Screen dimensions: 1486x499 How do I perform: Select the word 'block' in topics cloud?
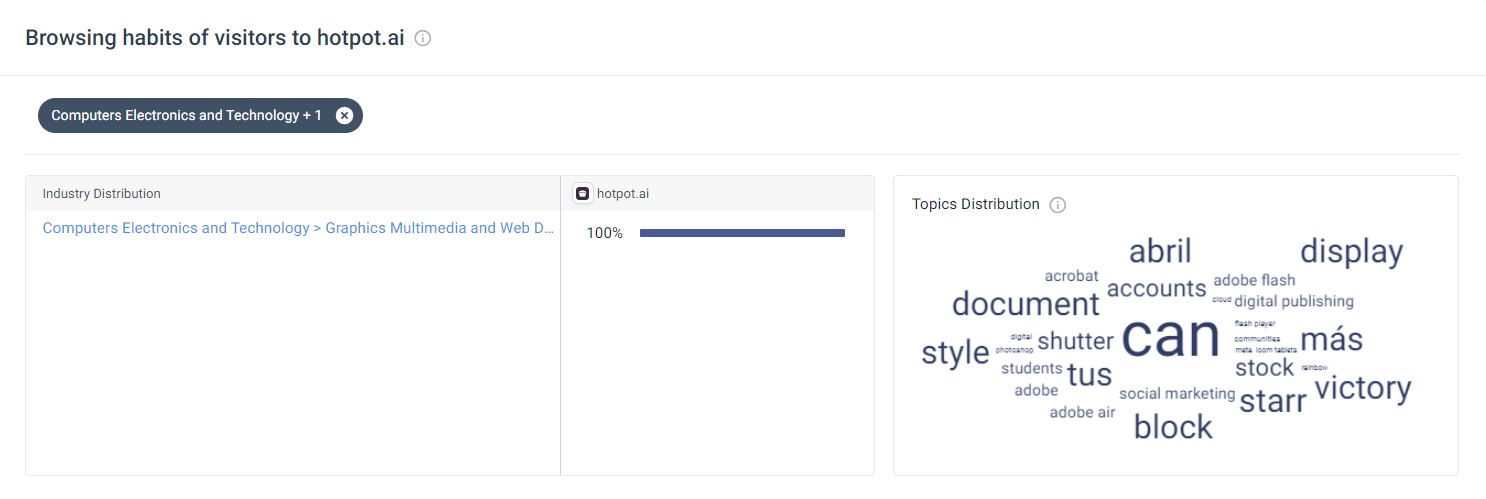pyautogui.click(x=1173, y=427)
